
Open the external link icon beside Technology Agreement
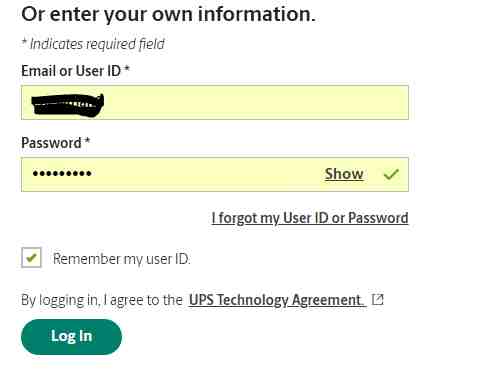378,299
